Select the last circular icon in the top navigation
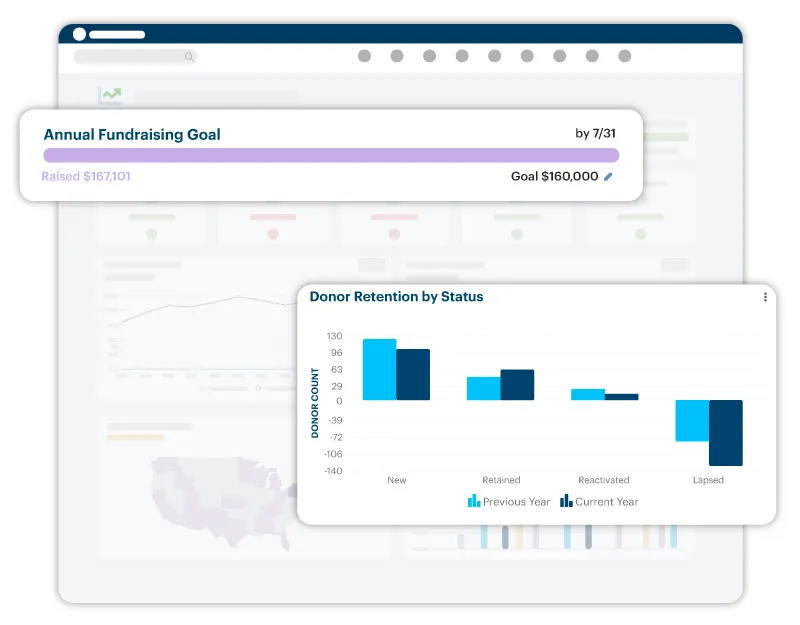This screenshot has height=625, width=800. click(625, 57)
